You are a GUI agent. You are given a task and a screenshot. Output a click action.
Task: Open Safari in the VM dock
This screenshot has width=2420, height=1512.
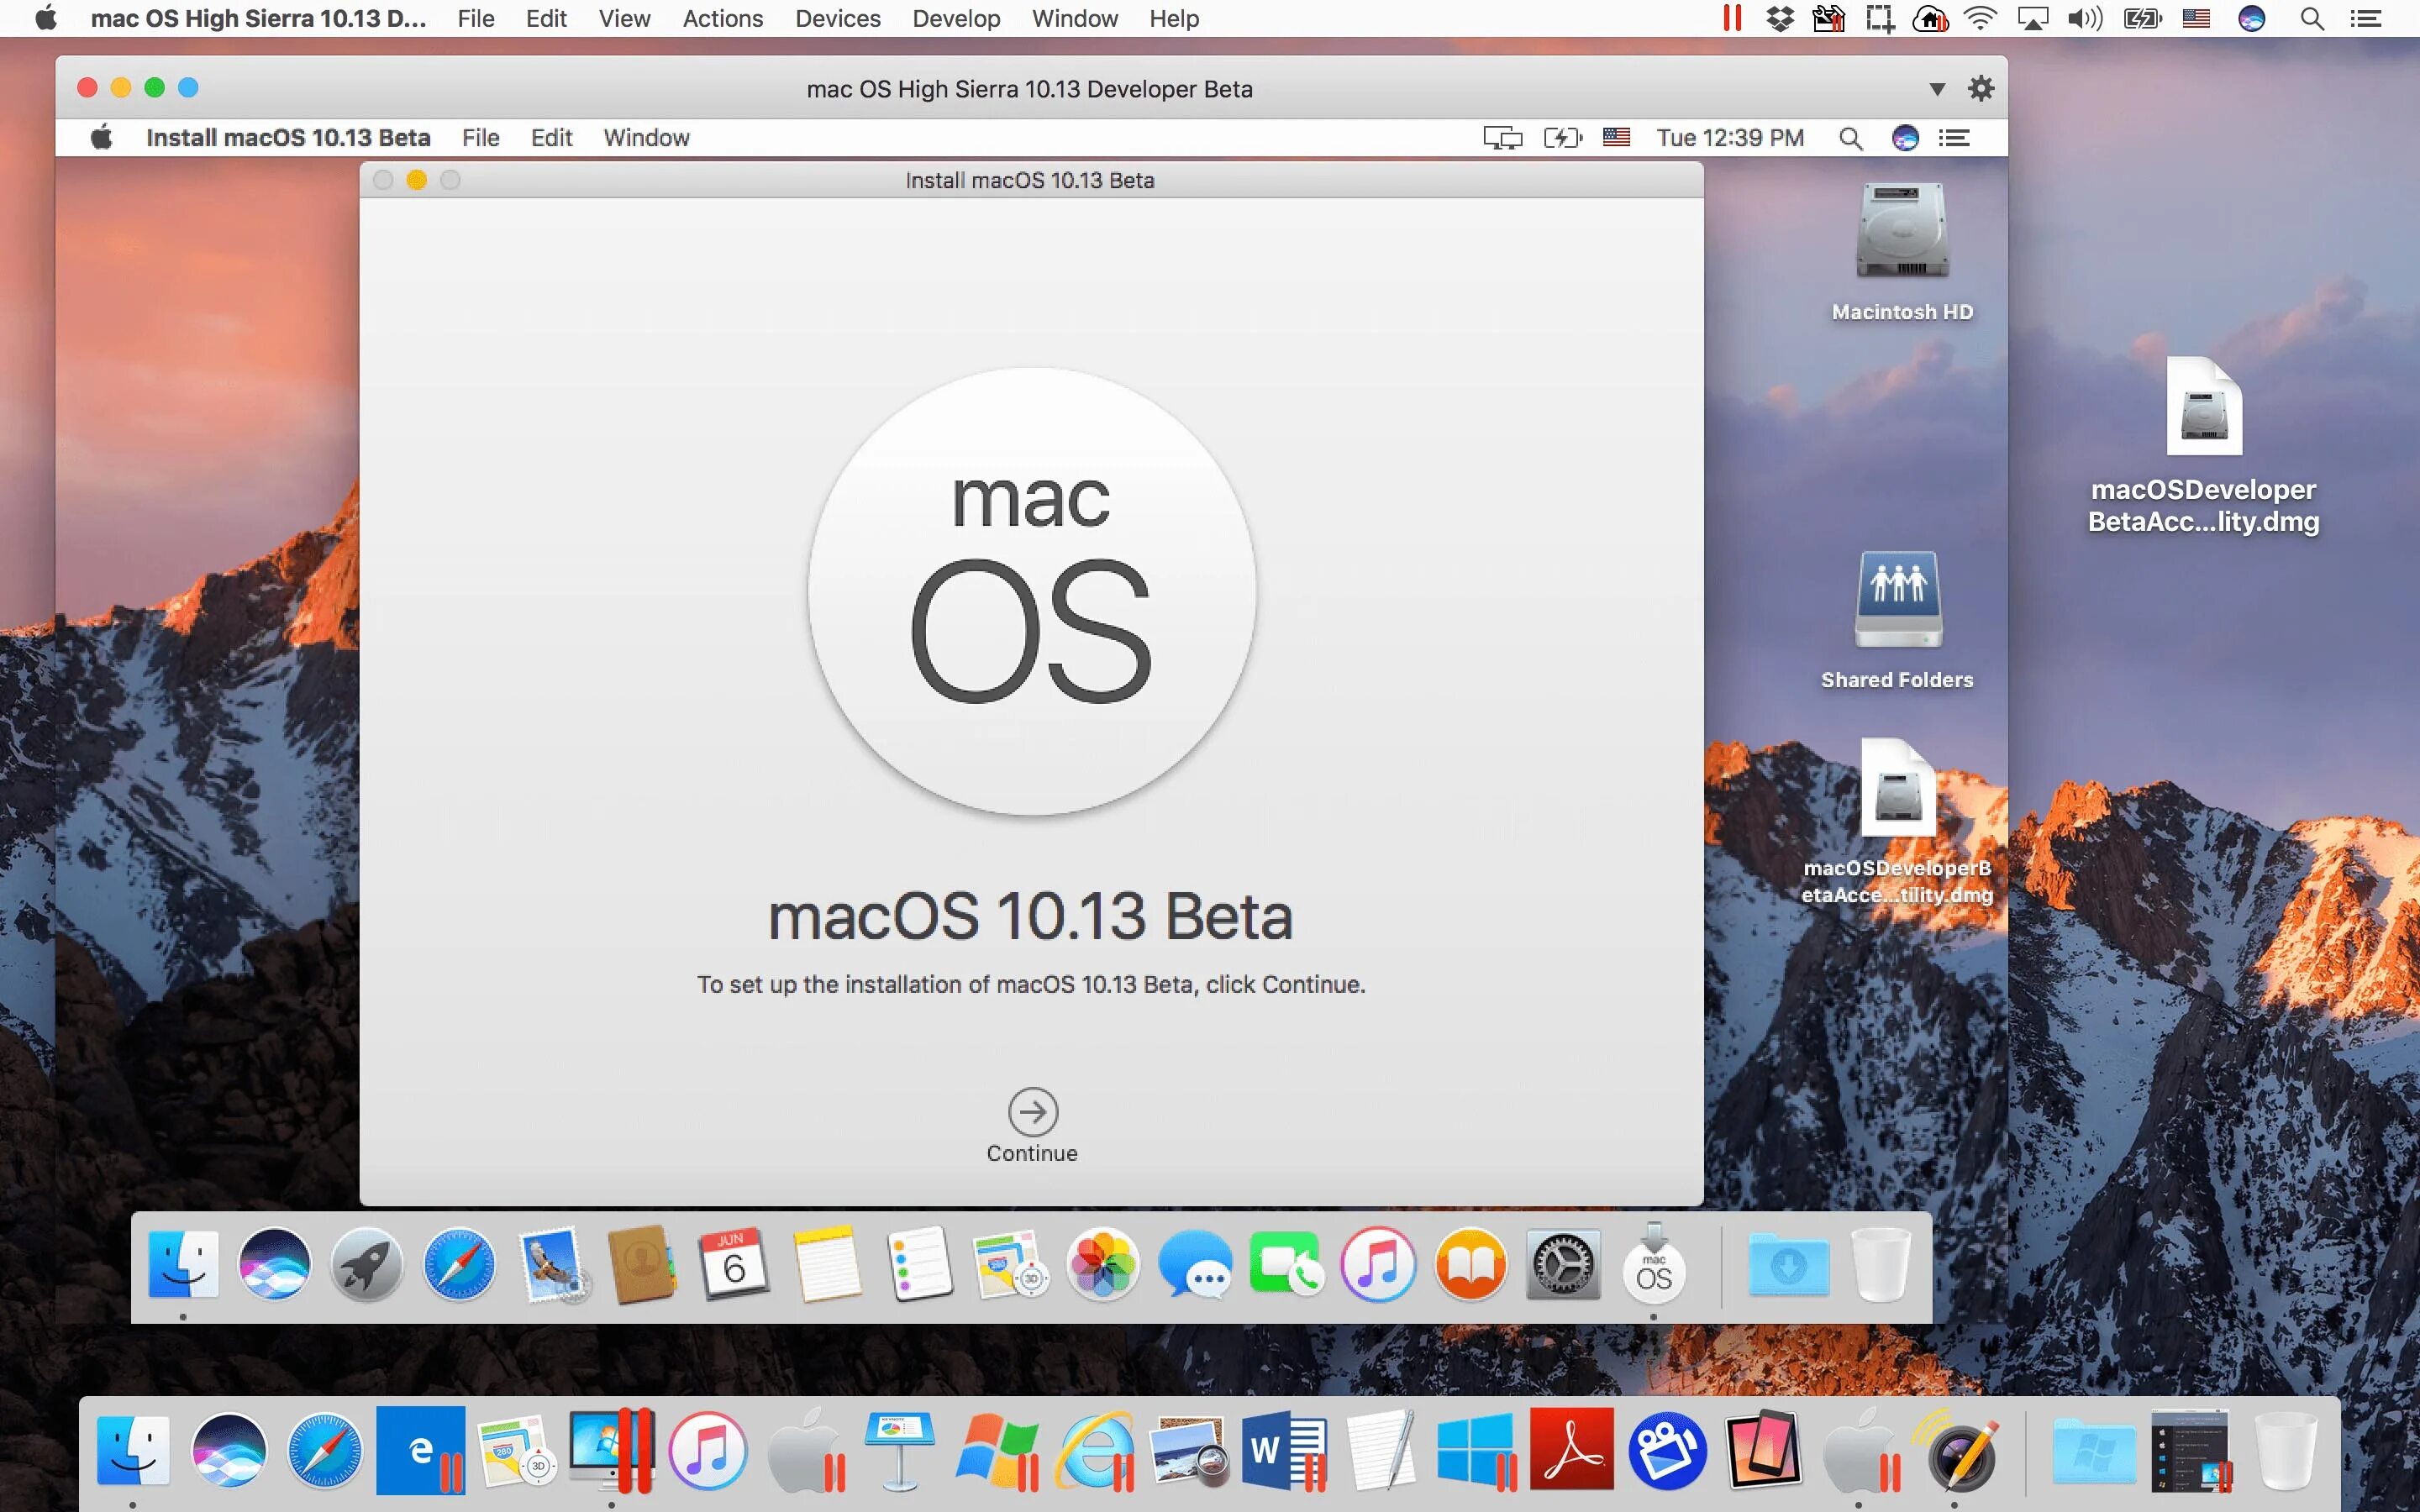click(x=459, y=1264)
